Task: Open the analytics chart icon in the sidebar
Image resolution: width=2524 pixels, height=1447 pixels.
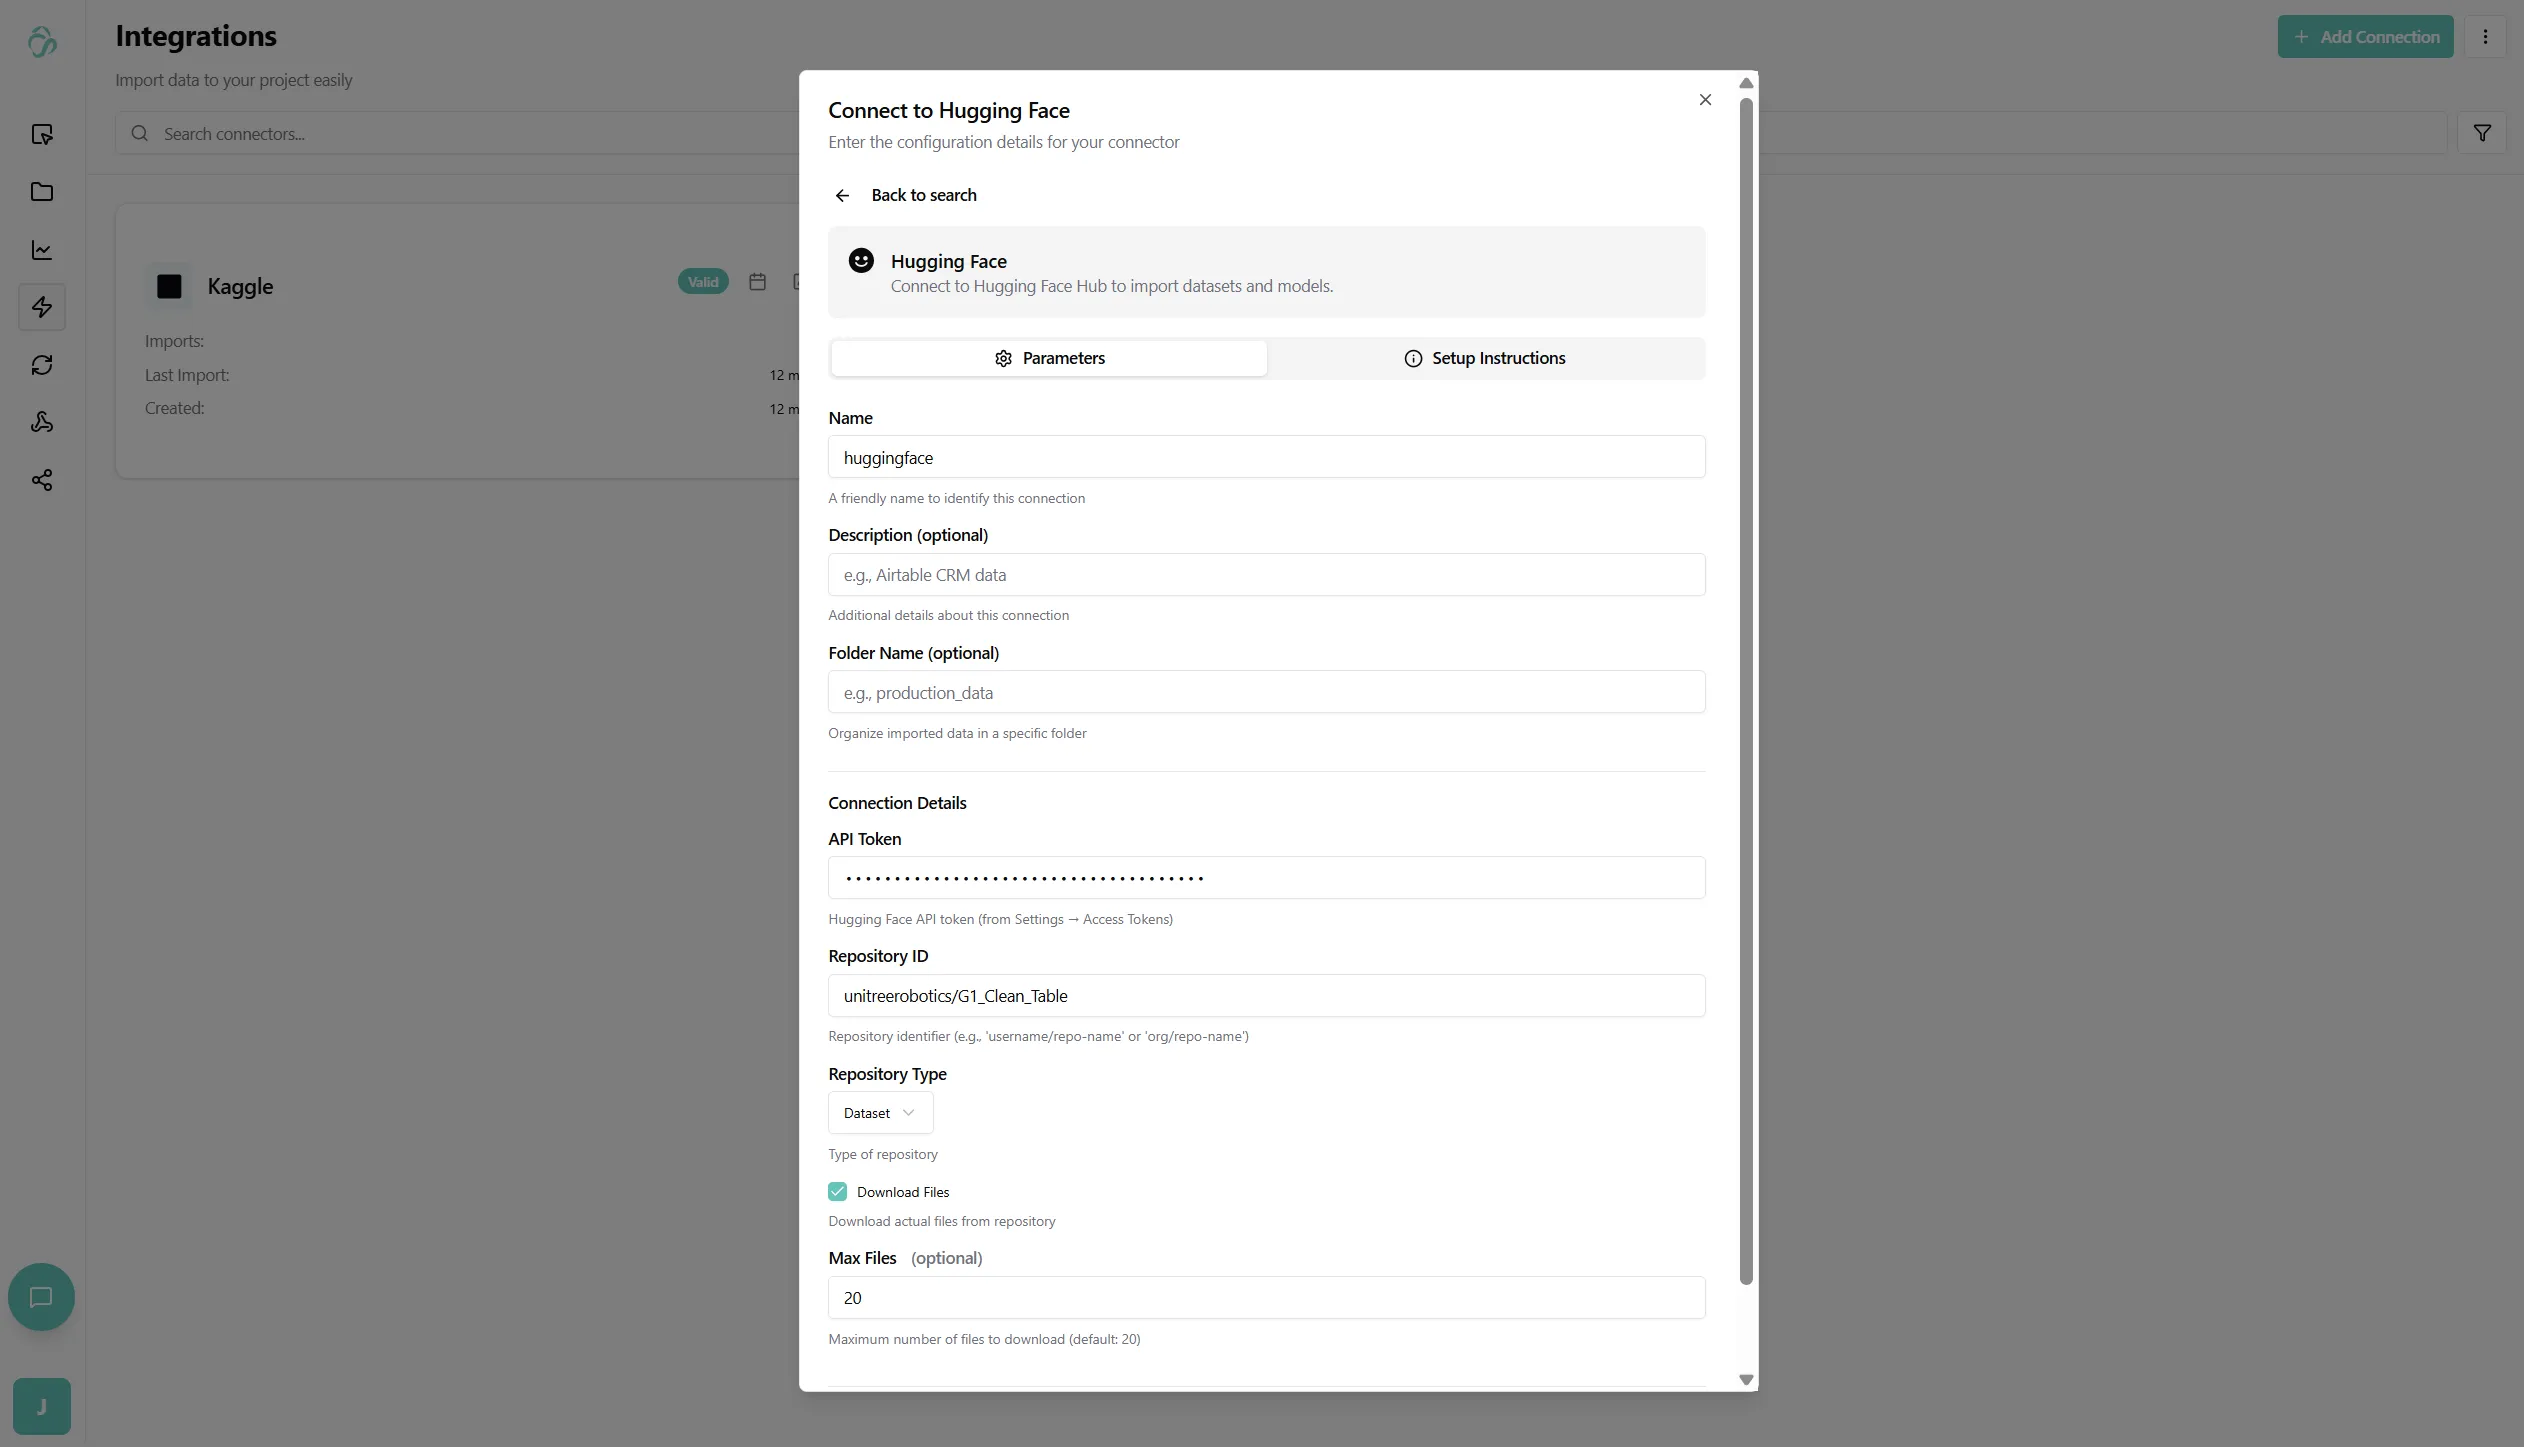Action: tap(42, 250)
